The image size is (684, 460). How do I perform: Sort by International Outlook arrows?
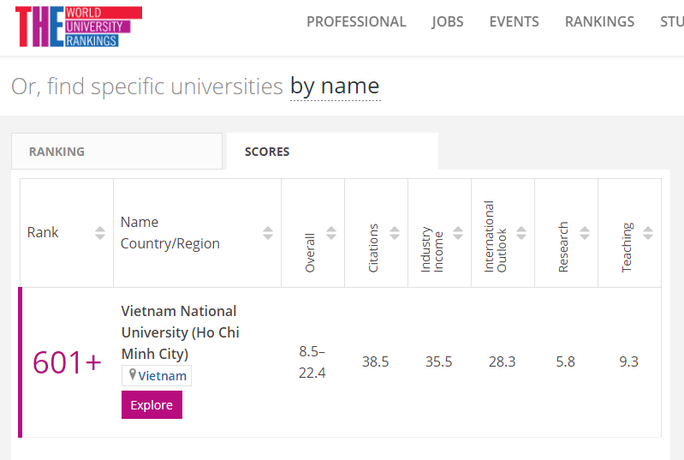click(x=520, y=233)
